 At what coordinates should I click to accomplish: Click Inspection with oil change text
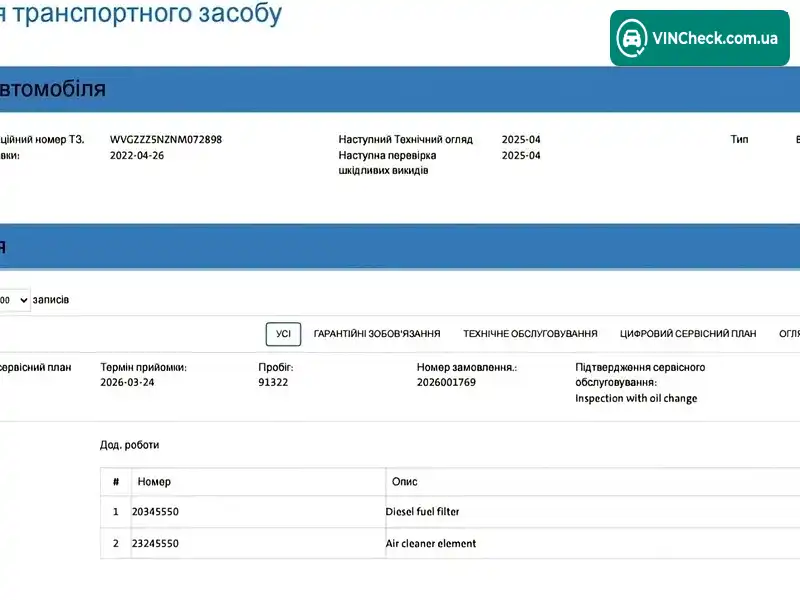pyautogui.click(x=636, y=398)
